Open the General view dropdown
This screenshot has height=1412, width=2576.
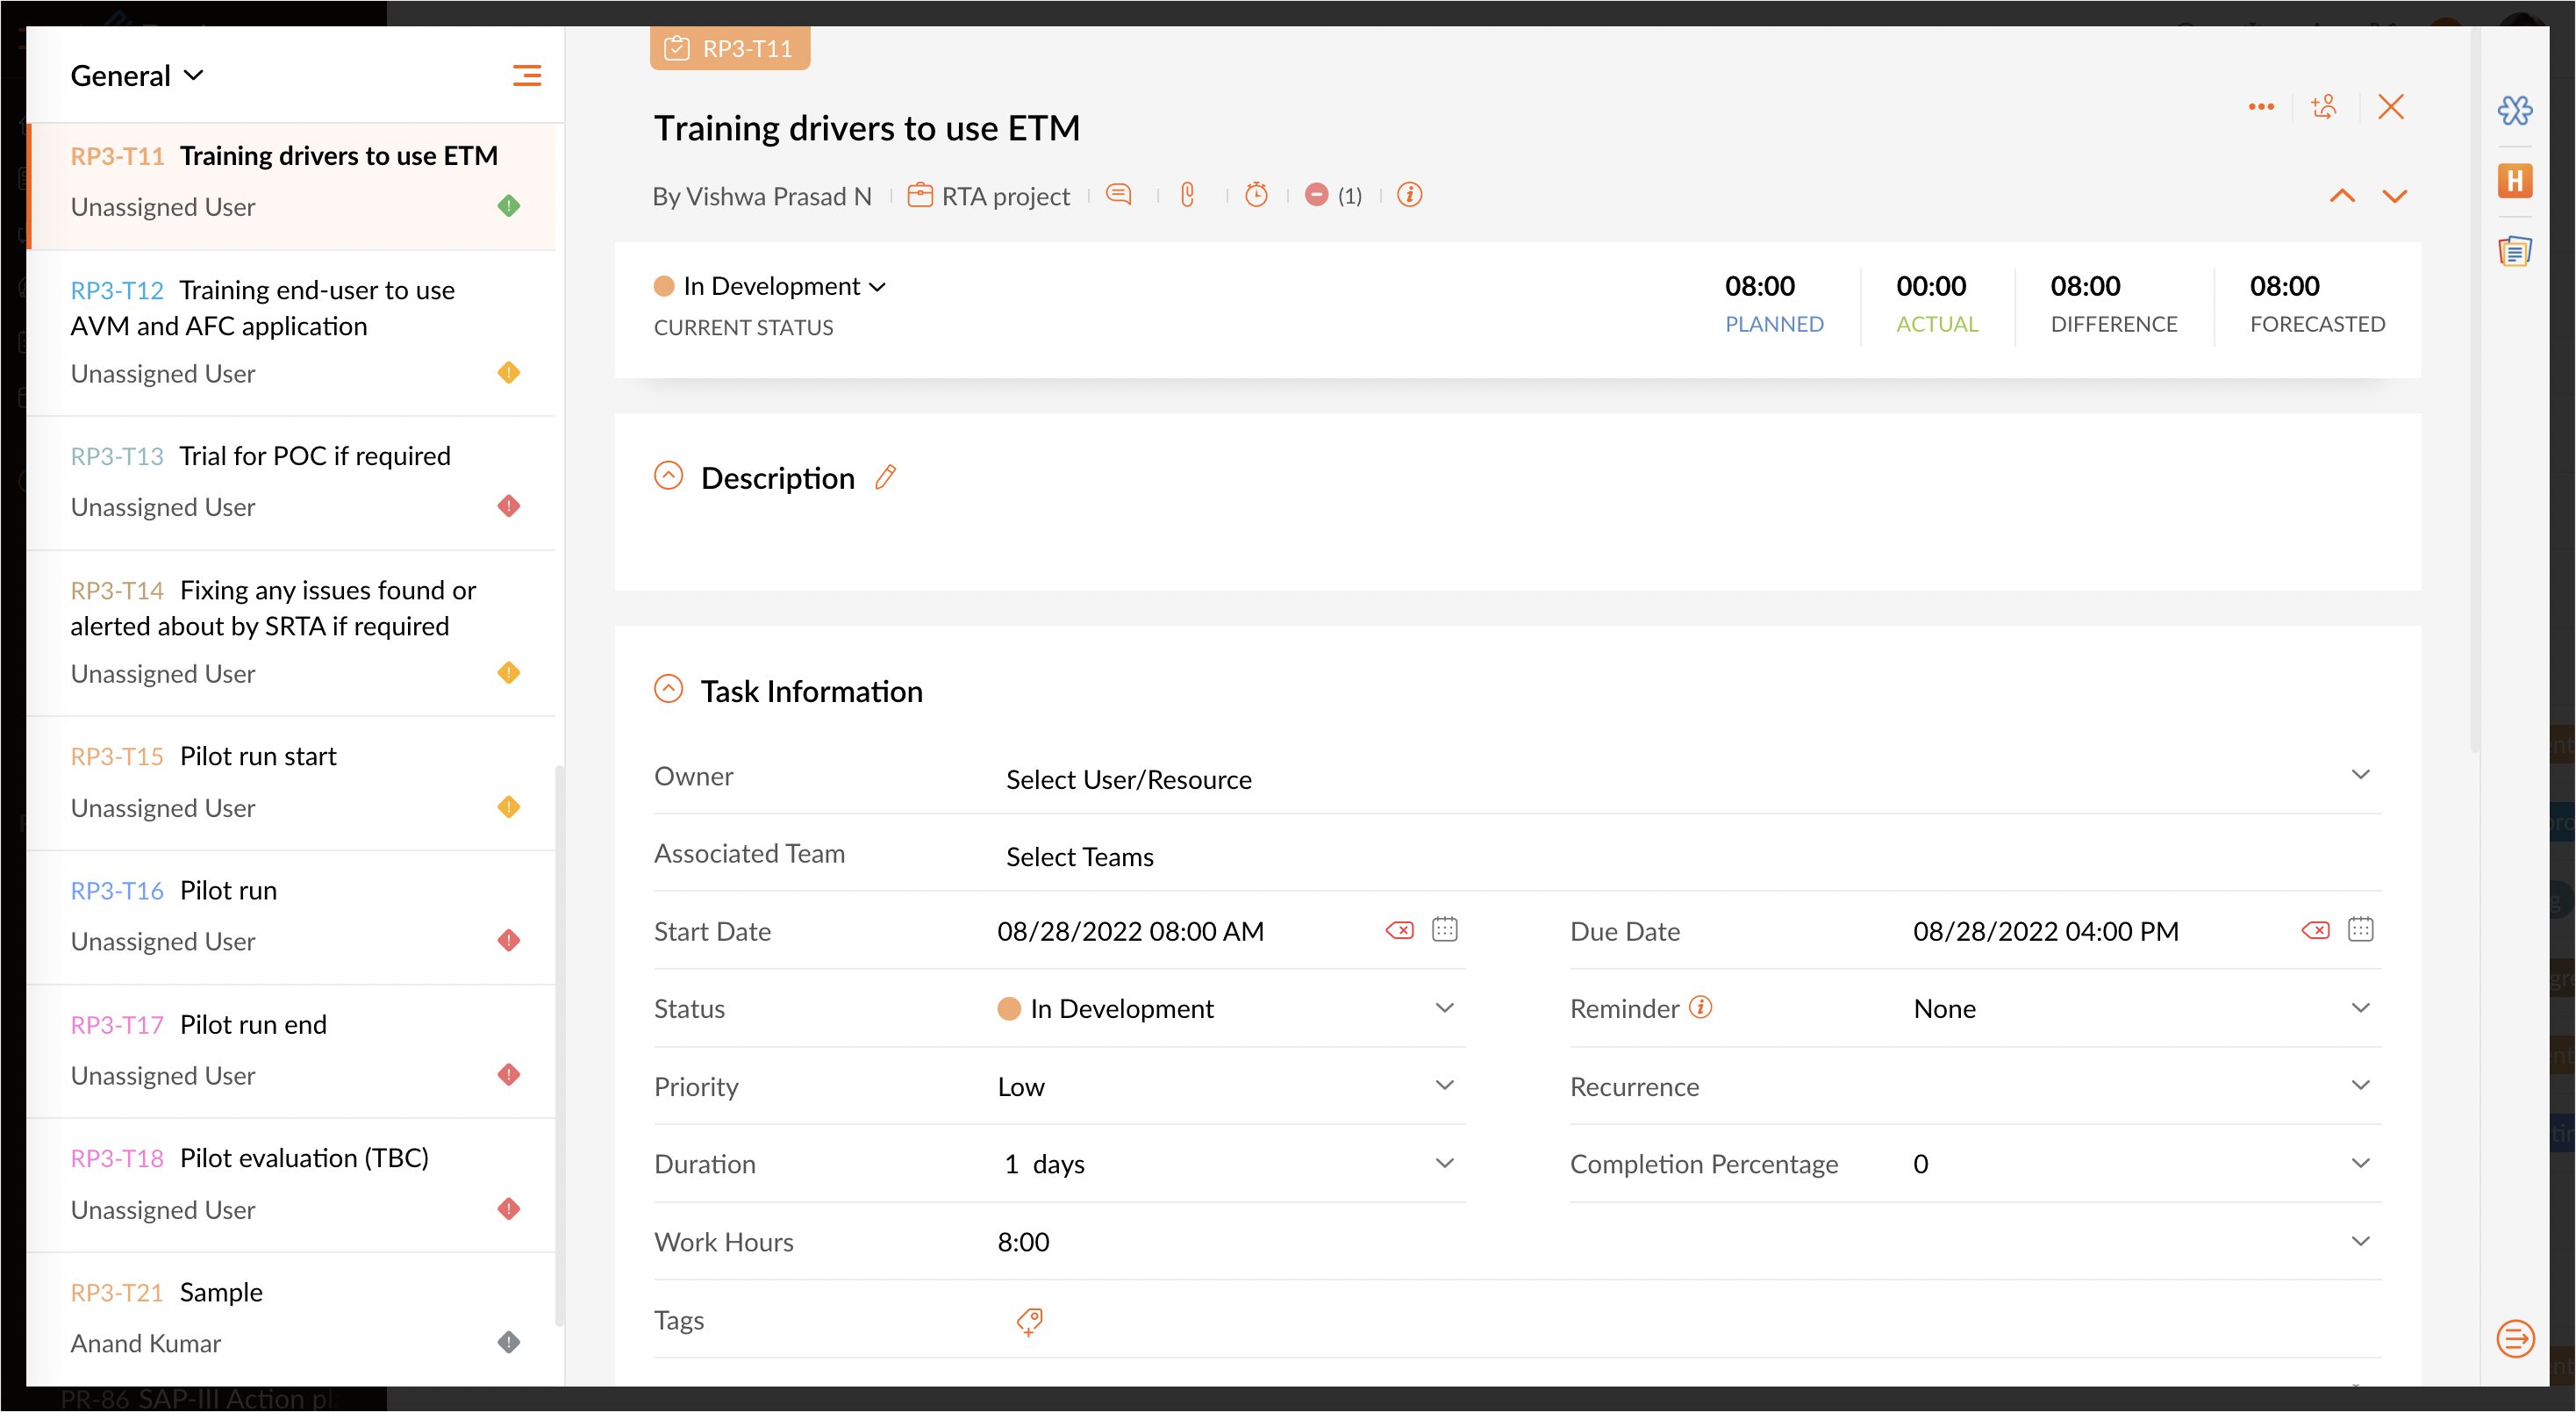(137, 76)
